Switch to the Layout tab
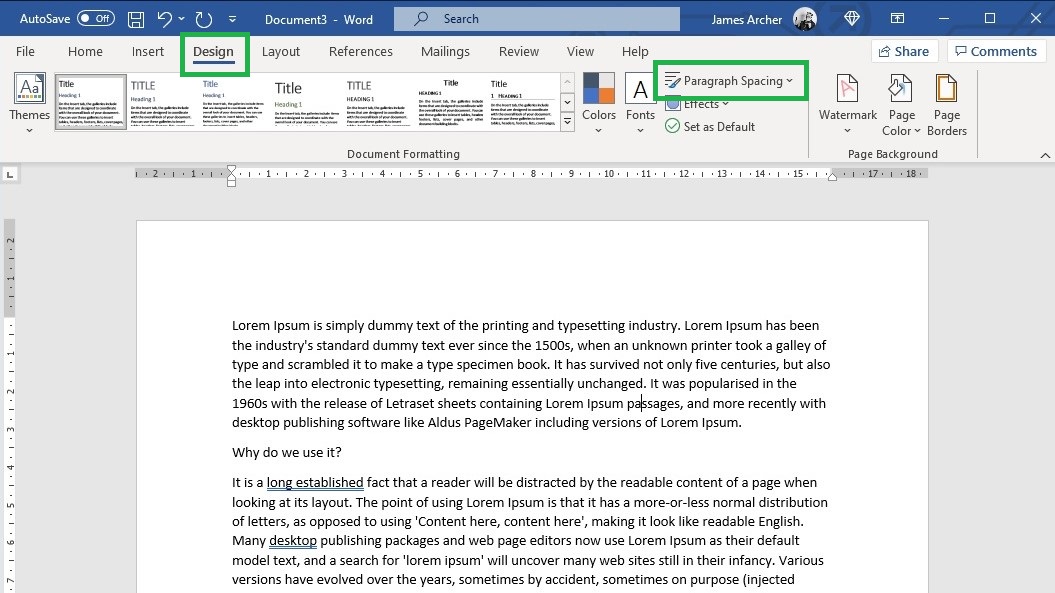 281,52
